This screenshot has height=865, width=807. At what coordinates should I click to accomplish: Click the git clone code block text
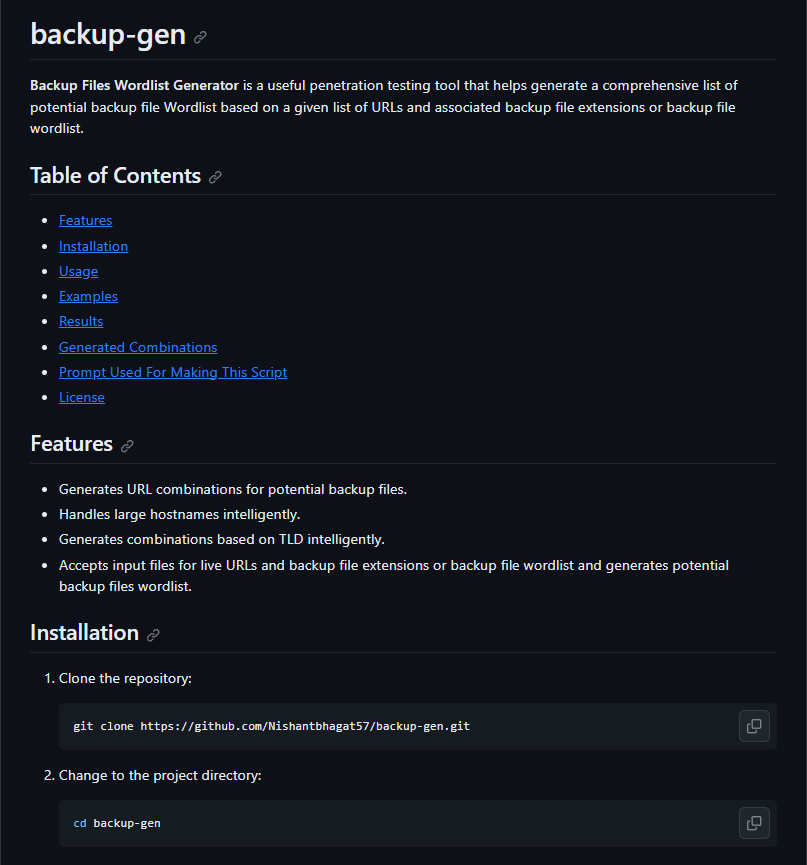coord(271,726)
